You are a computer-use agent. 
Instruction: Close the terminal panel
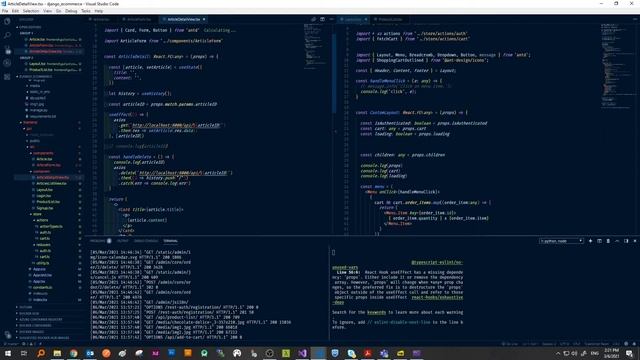point(635,241)
